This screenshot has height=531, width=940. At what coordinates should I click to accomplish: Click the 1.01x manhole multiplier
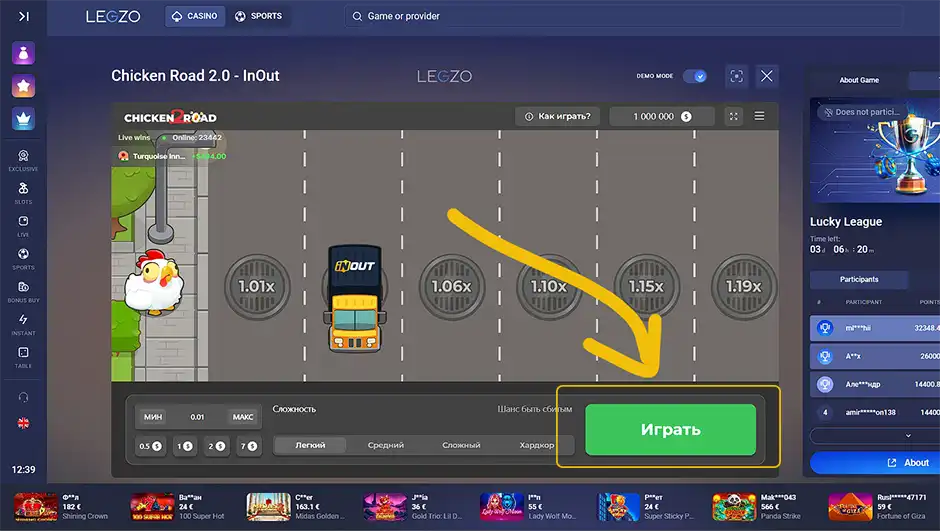click(x=257, y=286)
